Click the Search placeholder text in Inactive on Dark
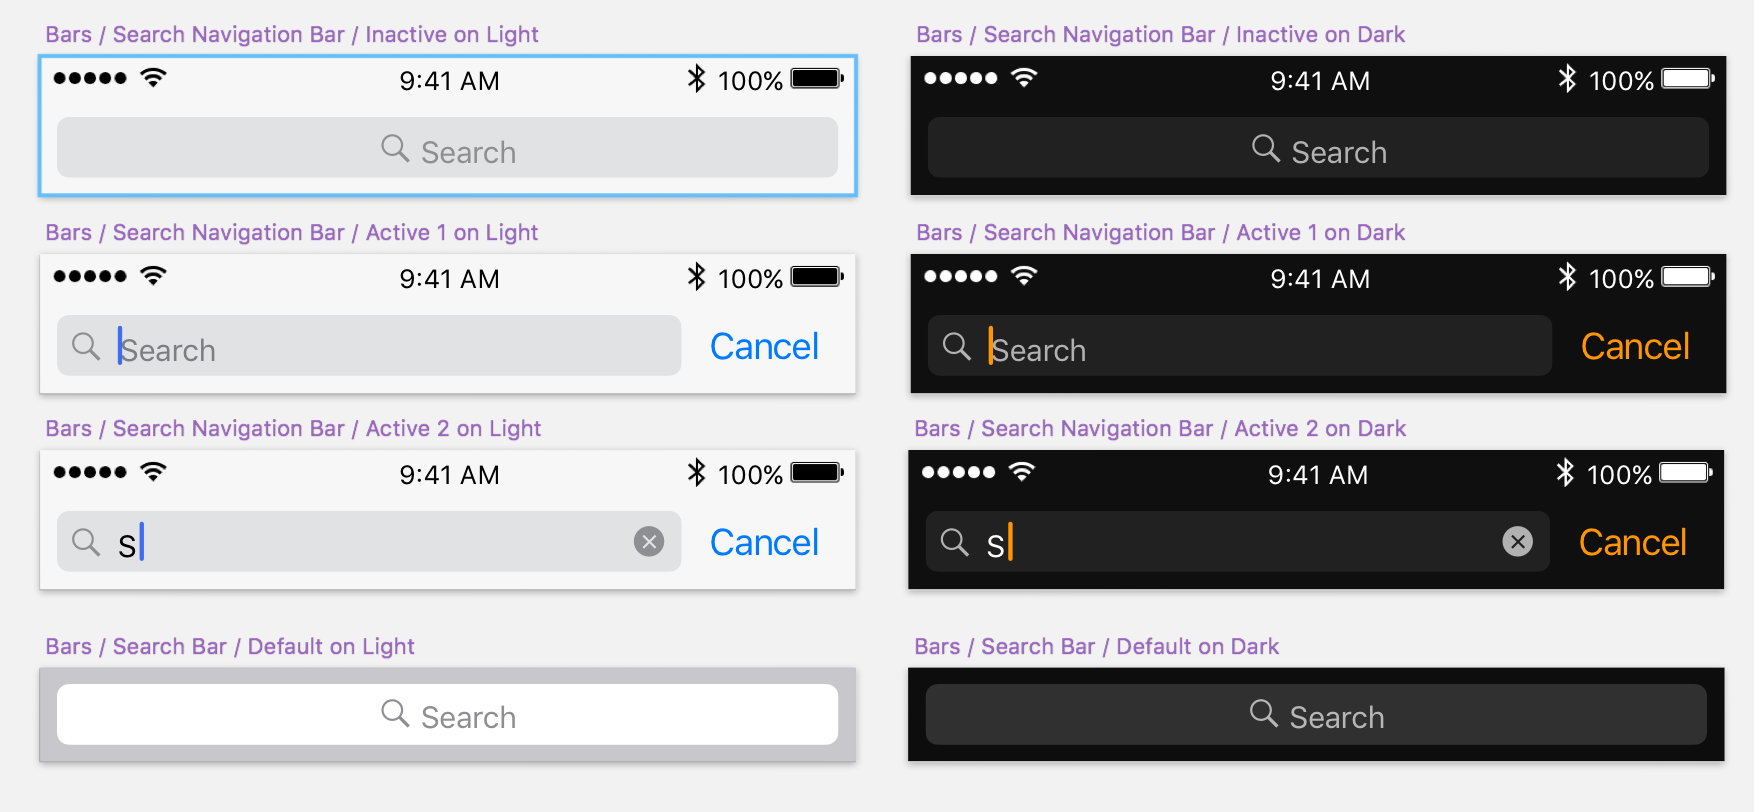The image size is (1754, 812). pyautogui.click(x=1340, y=151)
